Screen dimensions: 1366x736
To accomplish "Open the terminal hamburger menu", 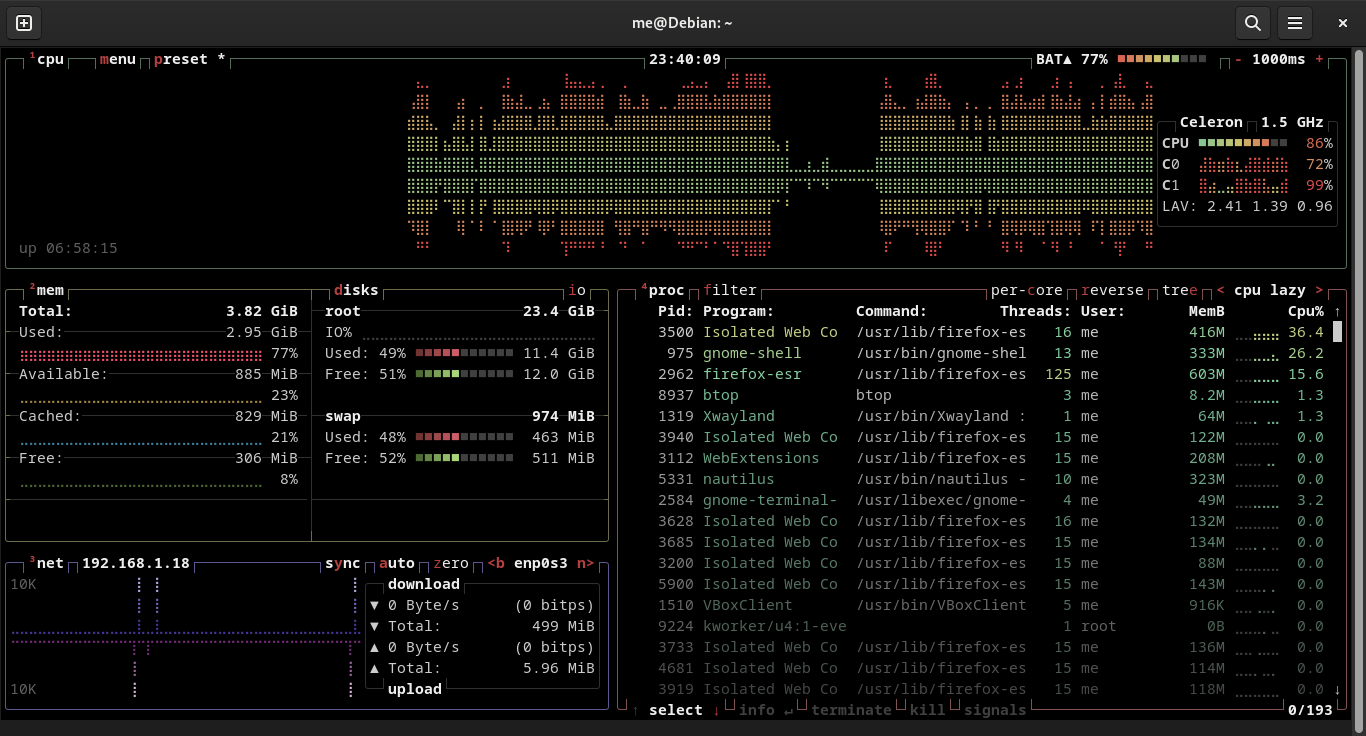I will click(1296, 23).
